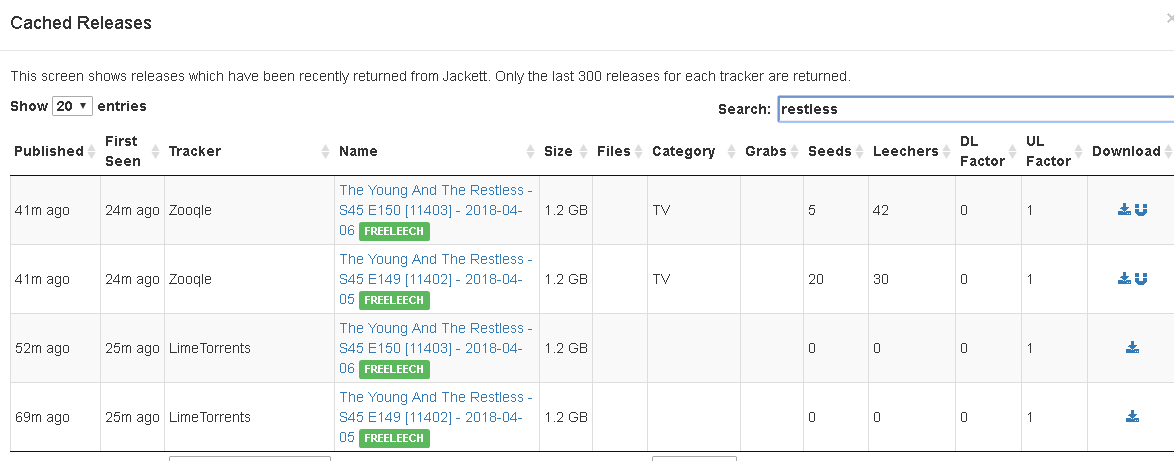
Task: Download torrent file for LimeTorrents E149 release
Action: coord(1132,417)
